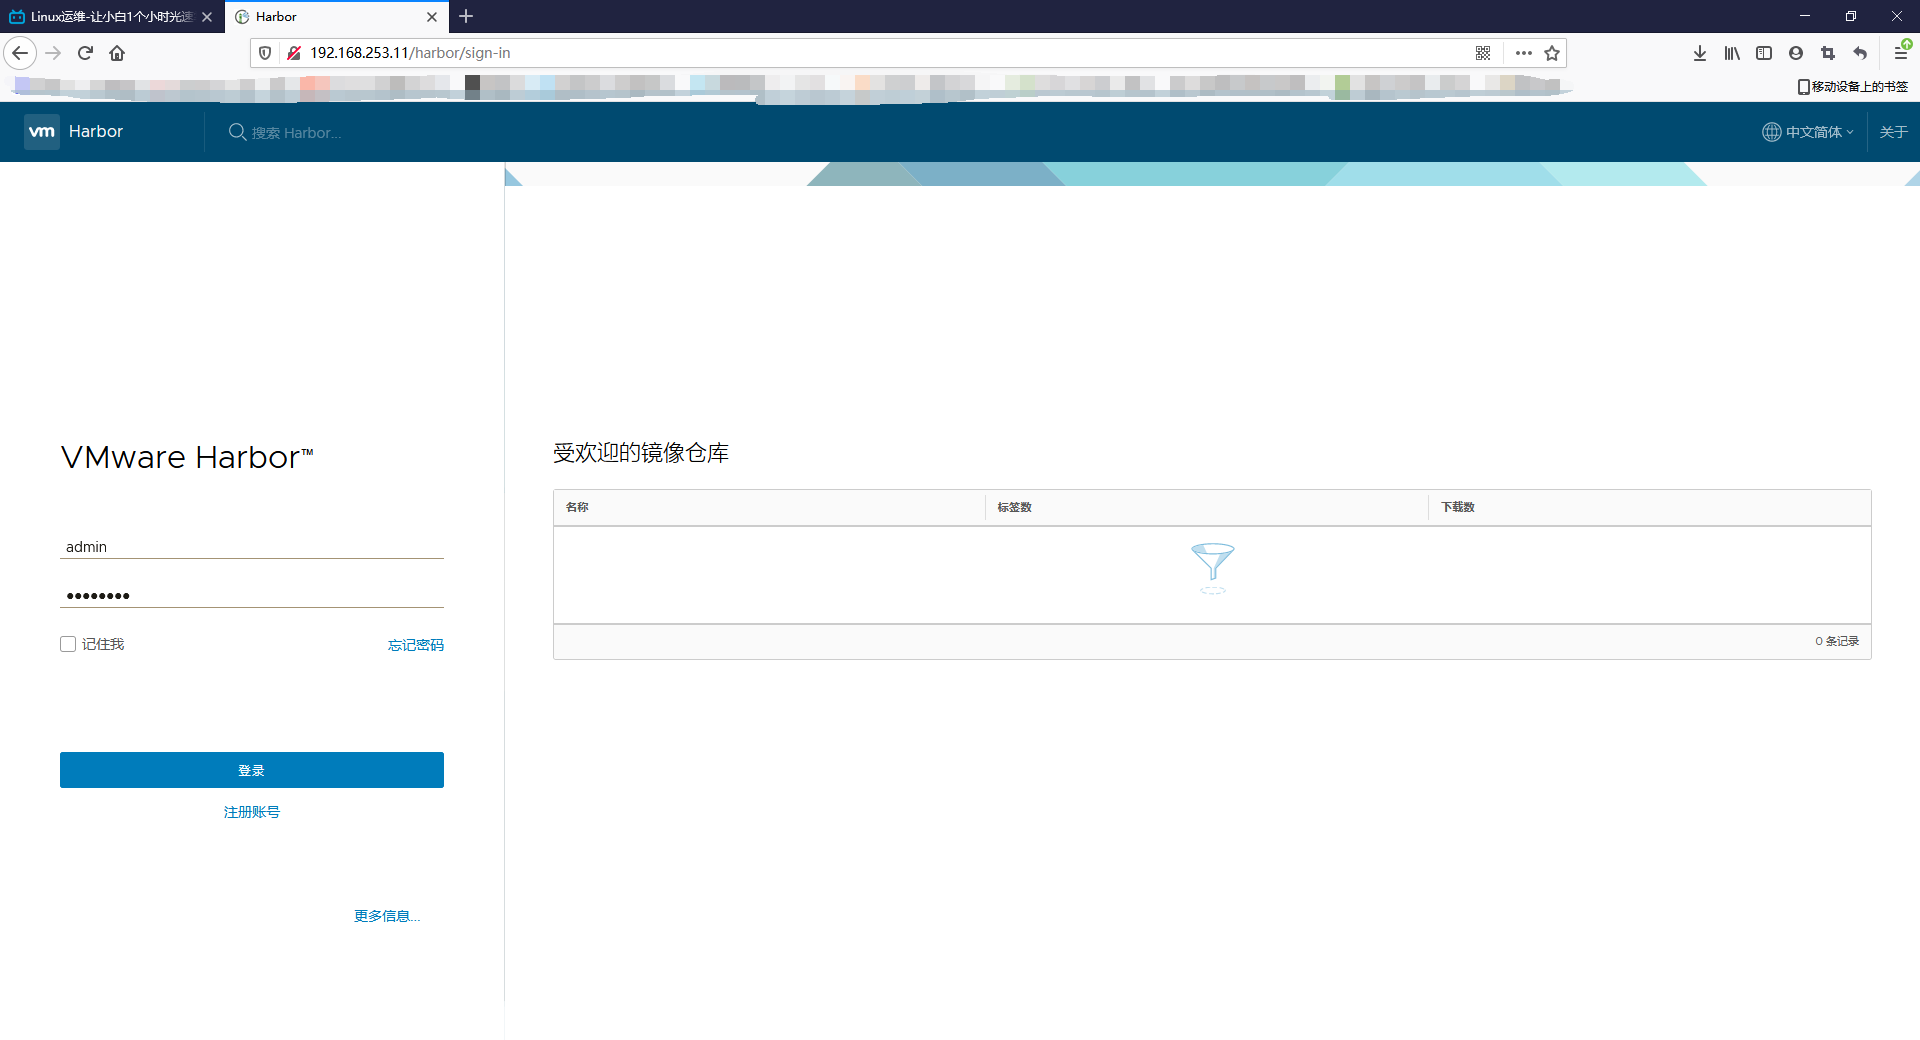The height and width of the screenshot is (1040, 1920).
Task: Bookmark this page with the star icon
Action: pyautogui.click(x=1552, y=53)
